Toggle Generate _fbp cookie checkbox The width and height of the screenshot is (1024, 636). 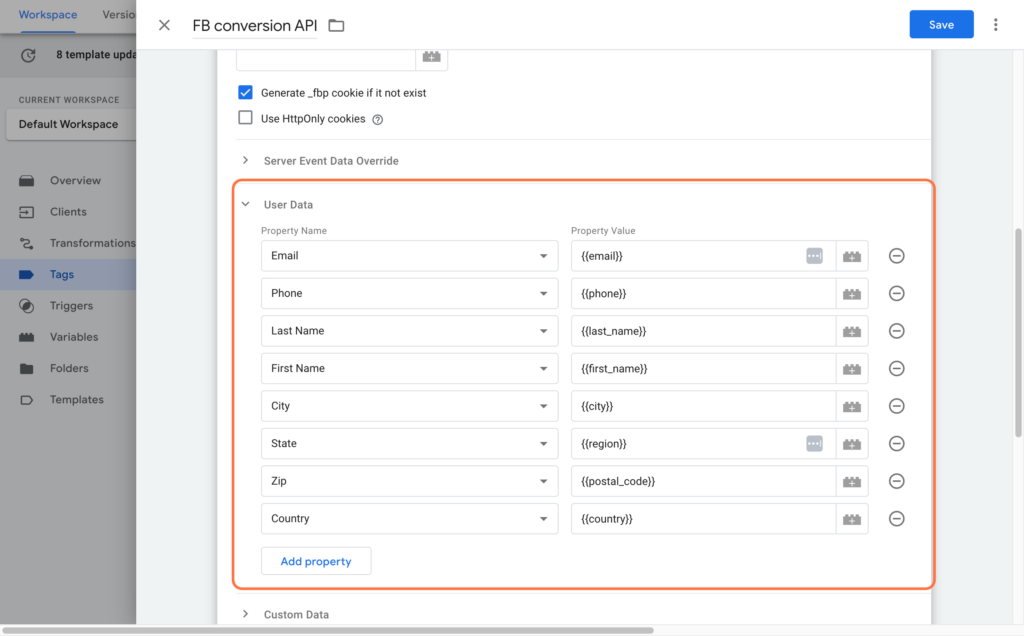click(x=246, y=92)
